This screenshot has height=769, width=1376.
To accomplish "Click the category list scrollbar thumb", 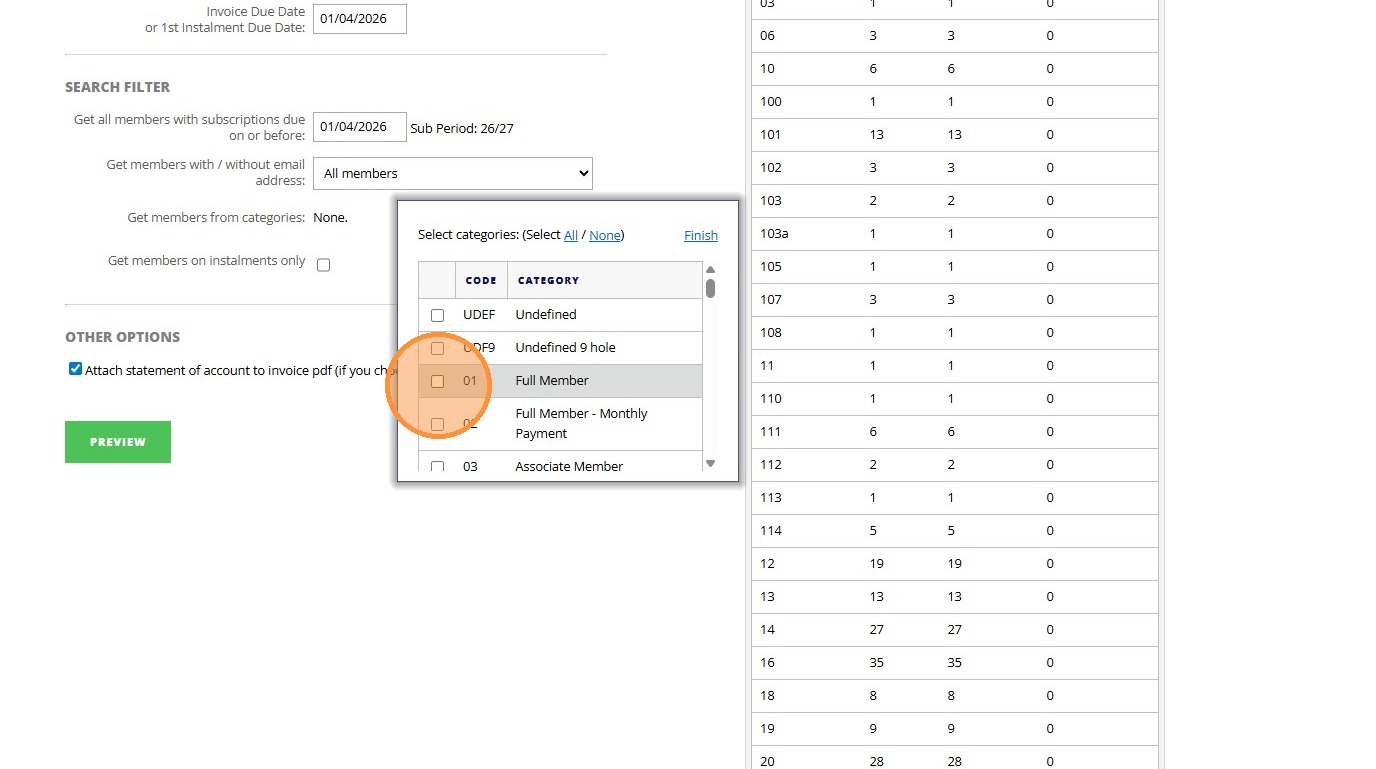I will (x=710, y=288).
